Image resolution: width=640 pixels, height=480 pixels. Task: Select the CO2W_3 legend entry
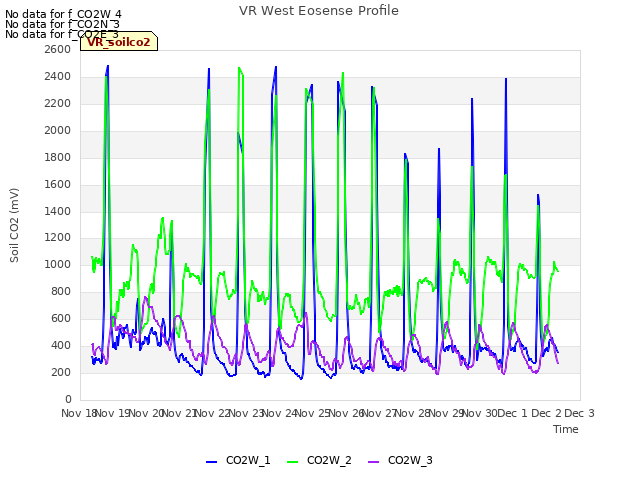point(400,460)
